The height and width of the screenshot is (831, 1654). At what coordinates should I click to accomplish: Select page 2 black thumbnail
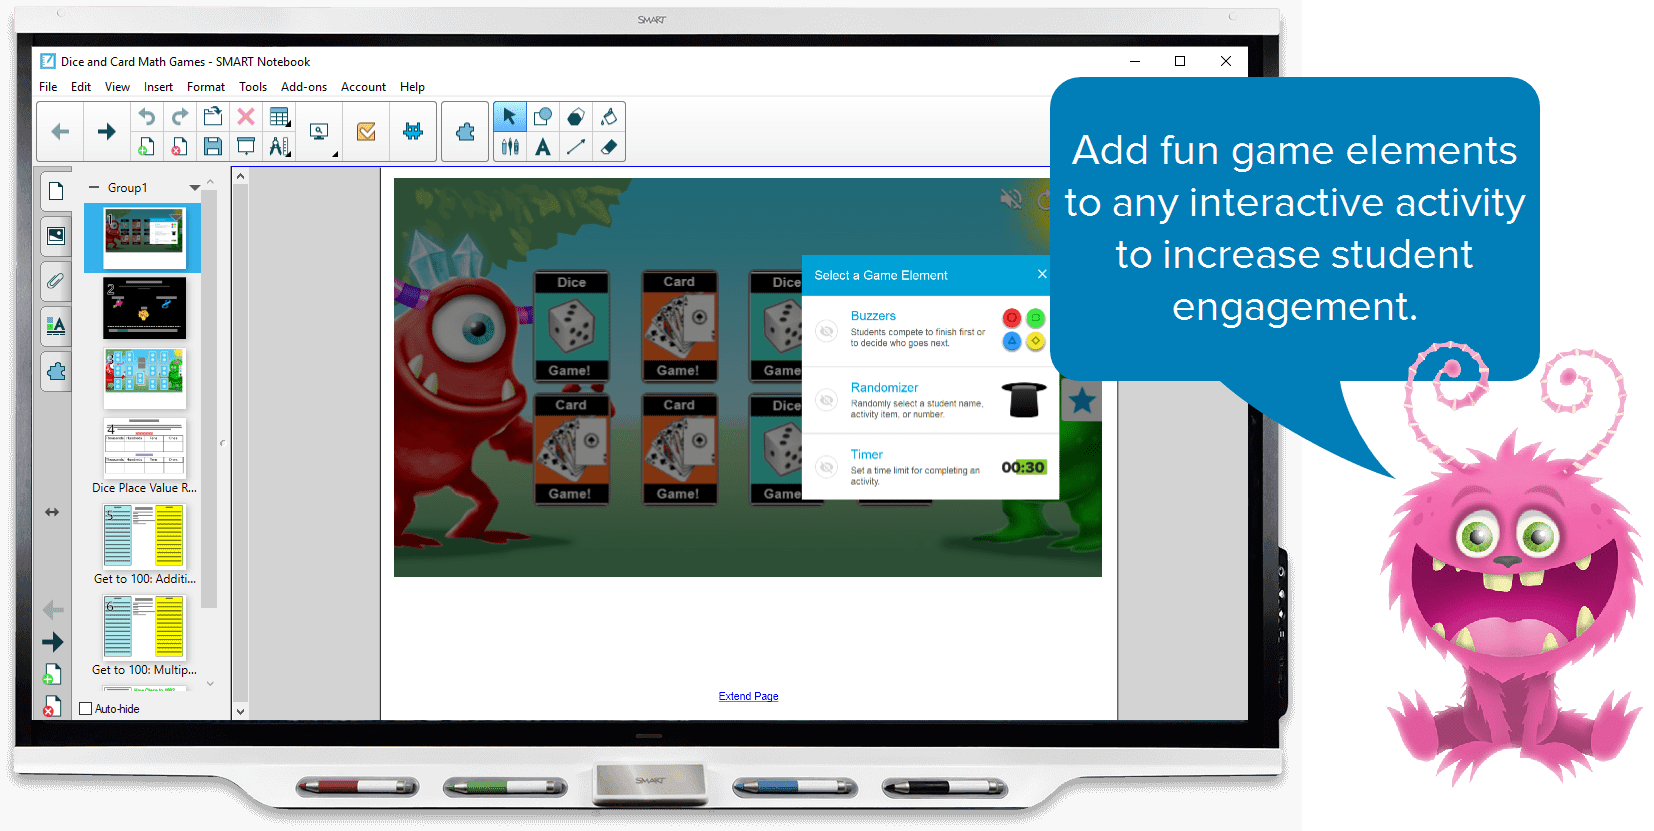[144, 308]
